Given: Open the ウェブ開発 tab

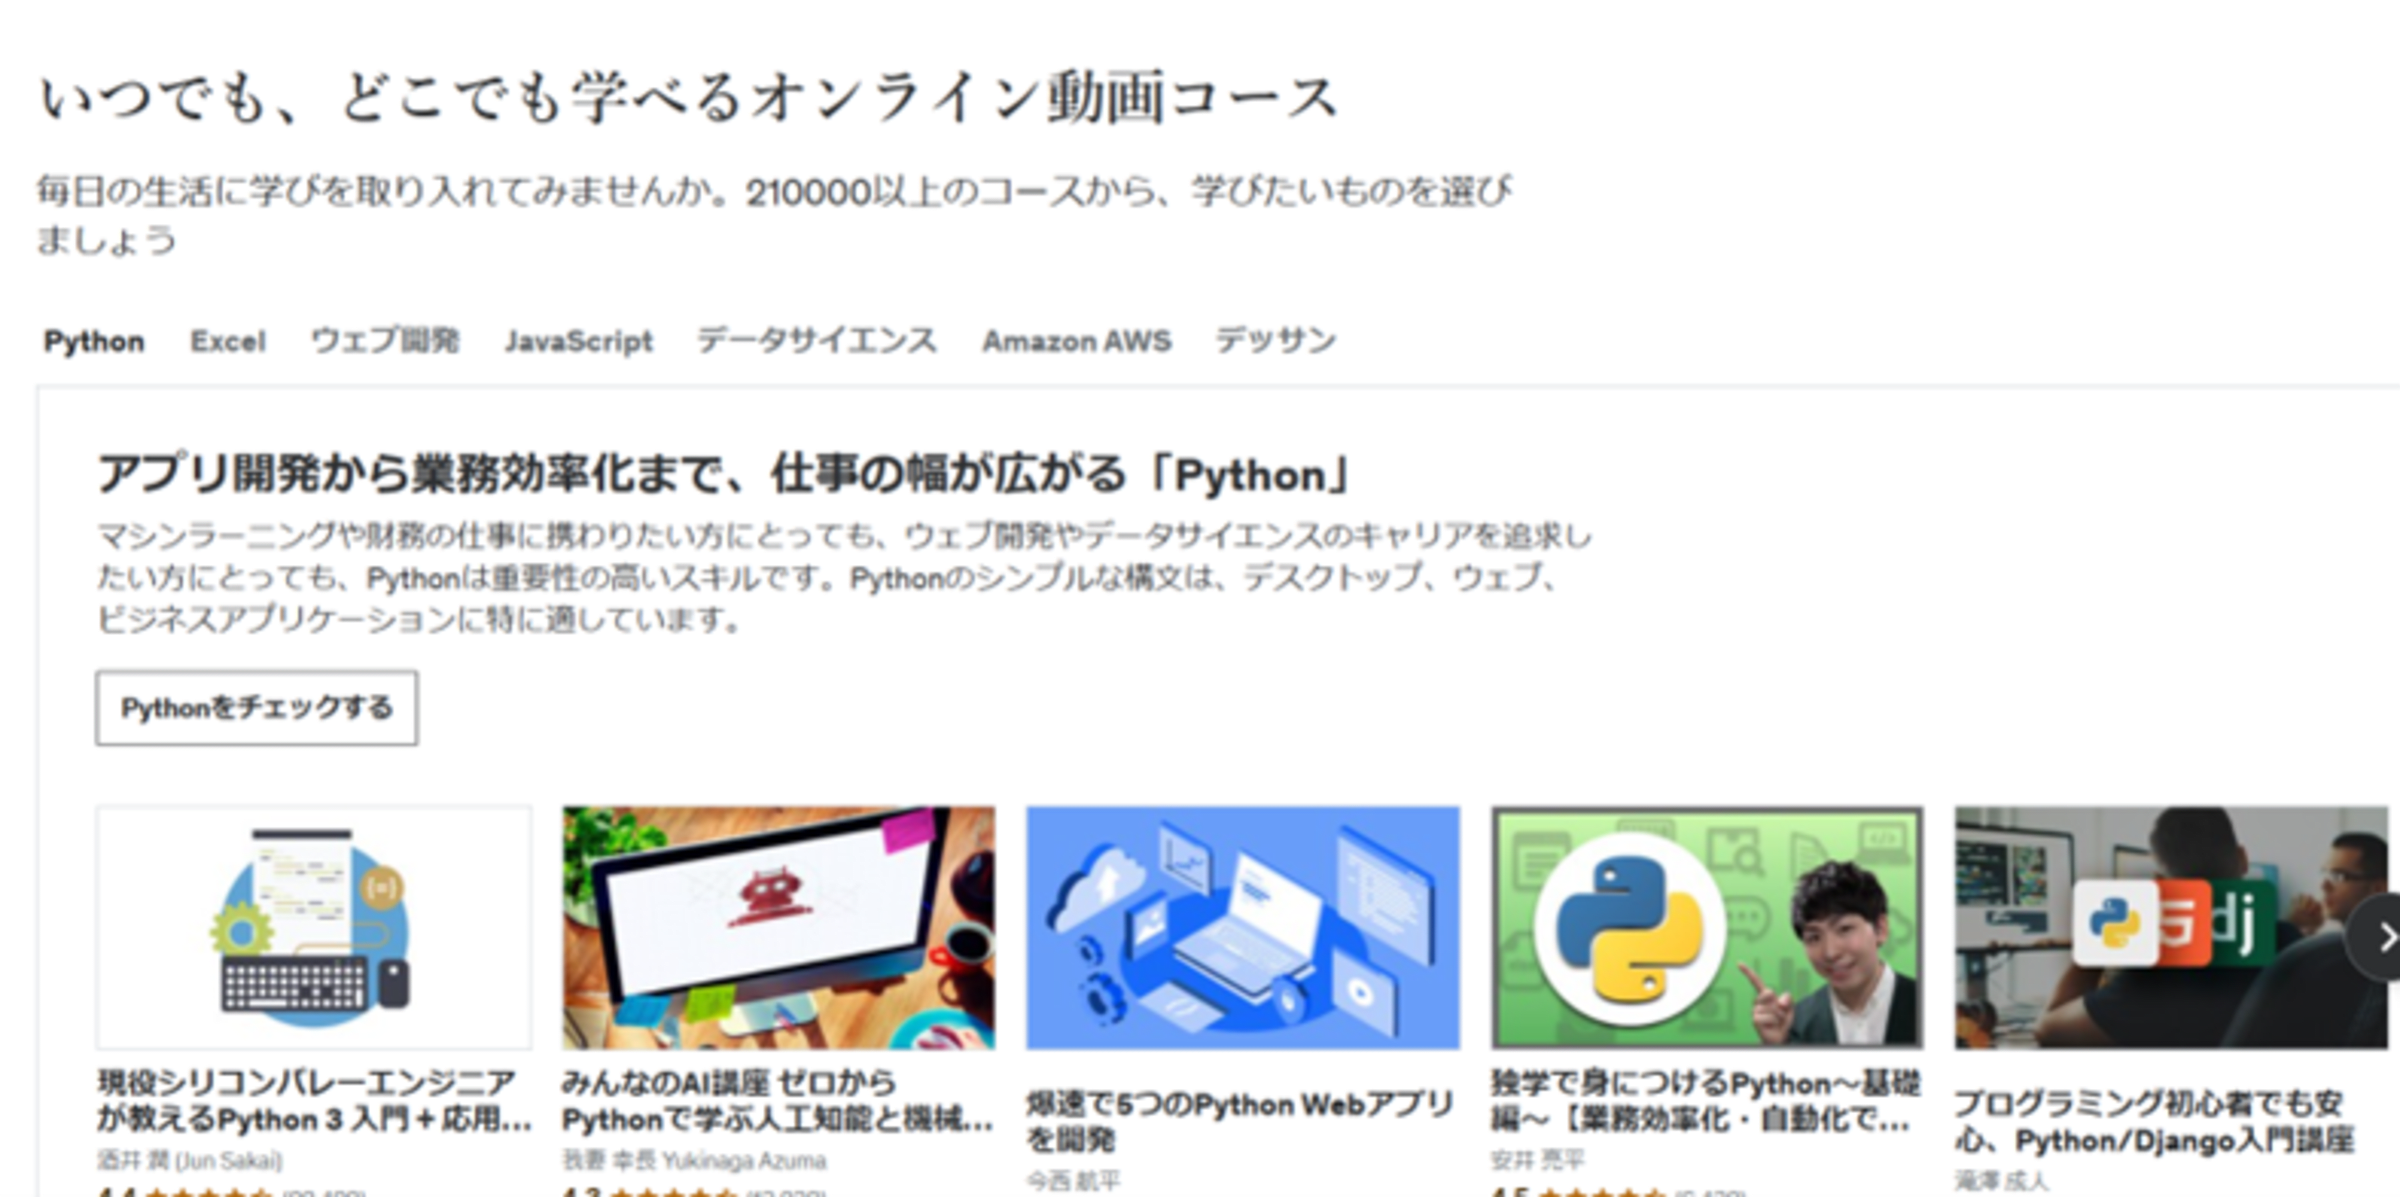Looking at the screenshot, I should tap(385, 341).
